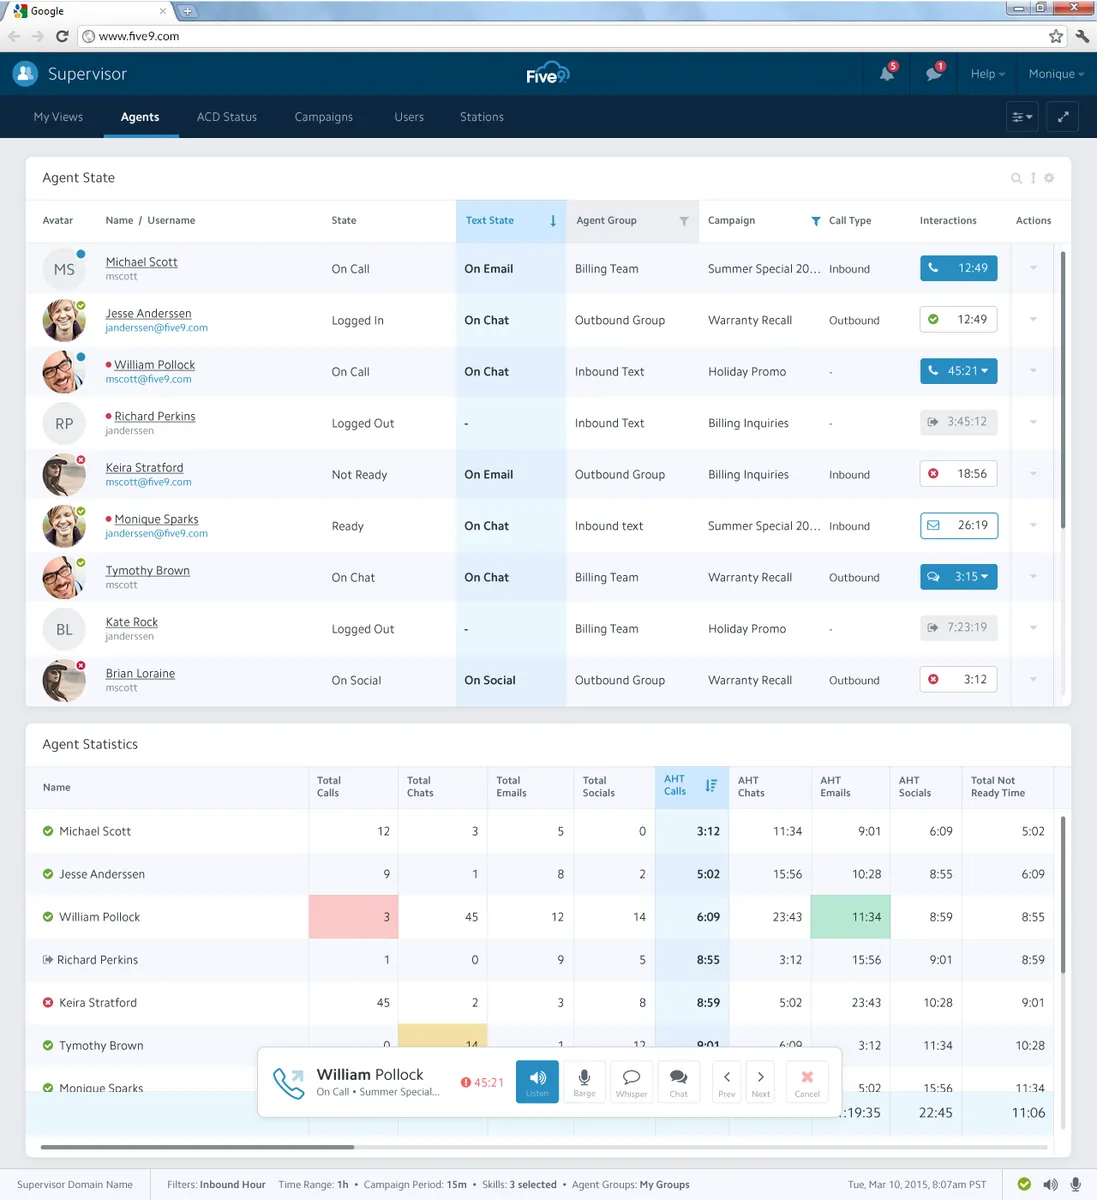Switch to the Campaigns tab
The image size is (1097, 1200).
pos(324,117)
